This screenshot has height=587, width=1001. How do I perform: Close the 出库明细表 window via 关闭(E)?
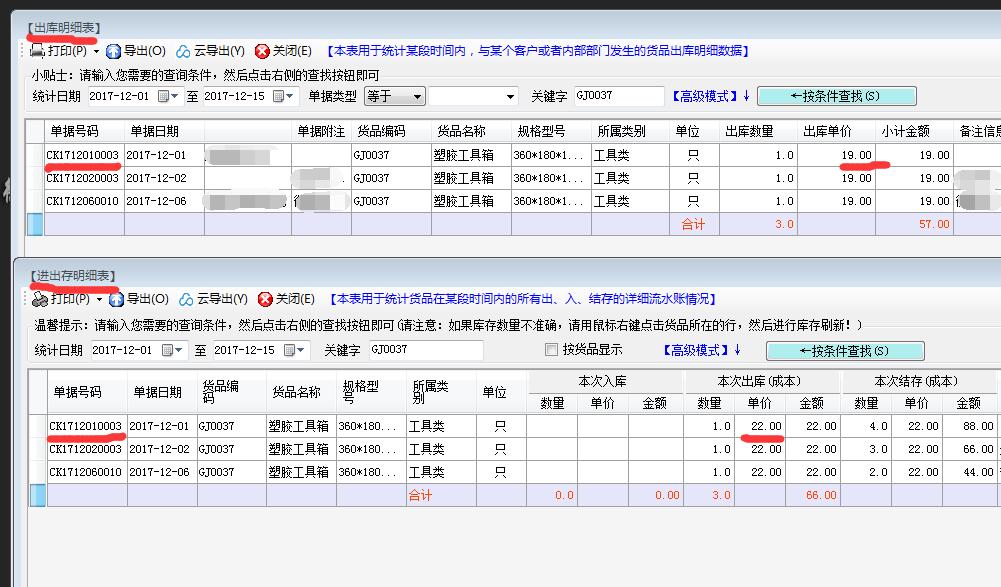(x=283, y=51)
